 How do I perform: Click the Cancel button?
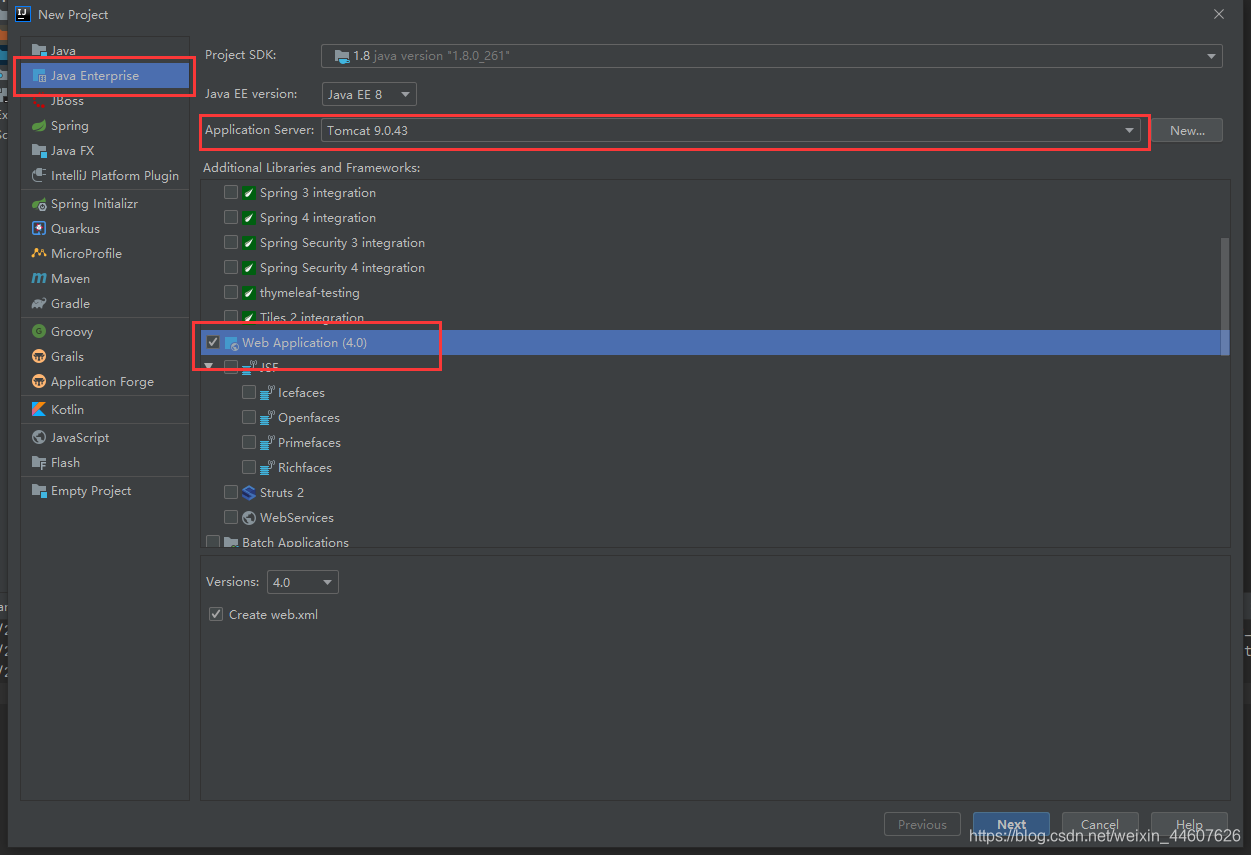pyautogui.click(x=1100, y=825)
